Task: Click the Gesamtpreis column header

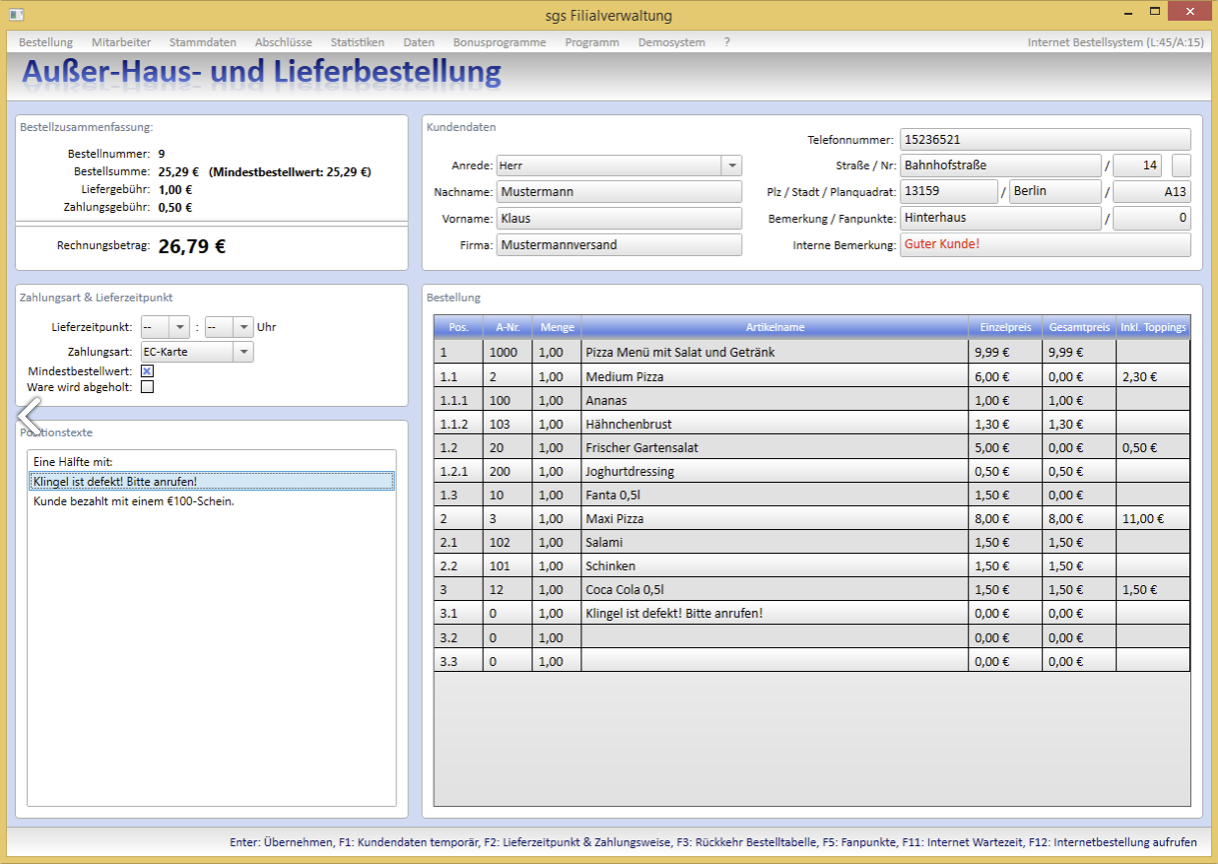Action: [x=1079, y=327]
